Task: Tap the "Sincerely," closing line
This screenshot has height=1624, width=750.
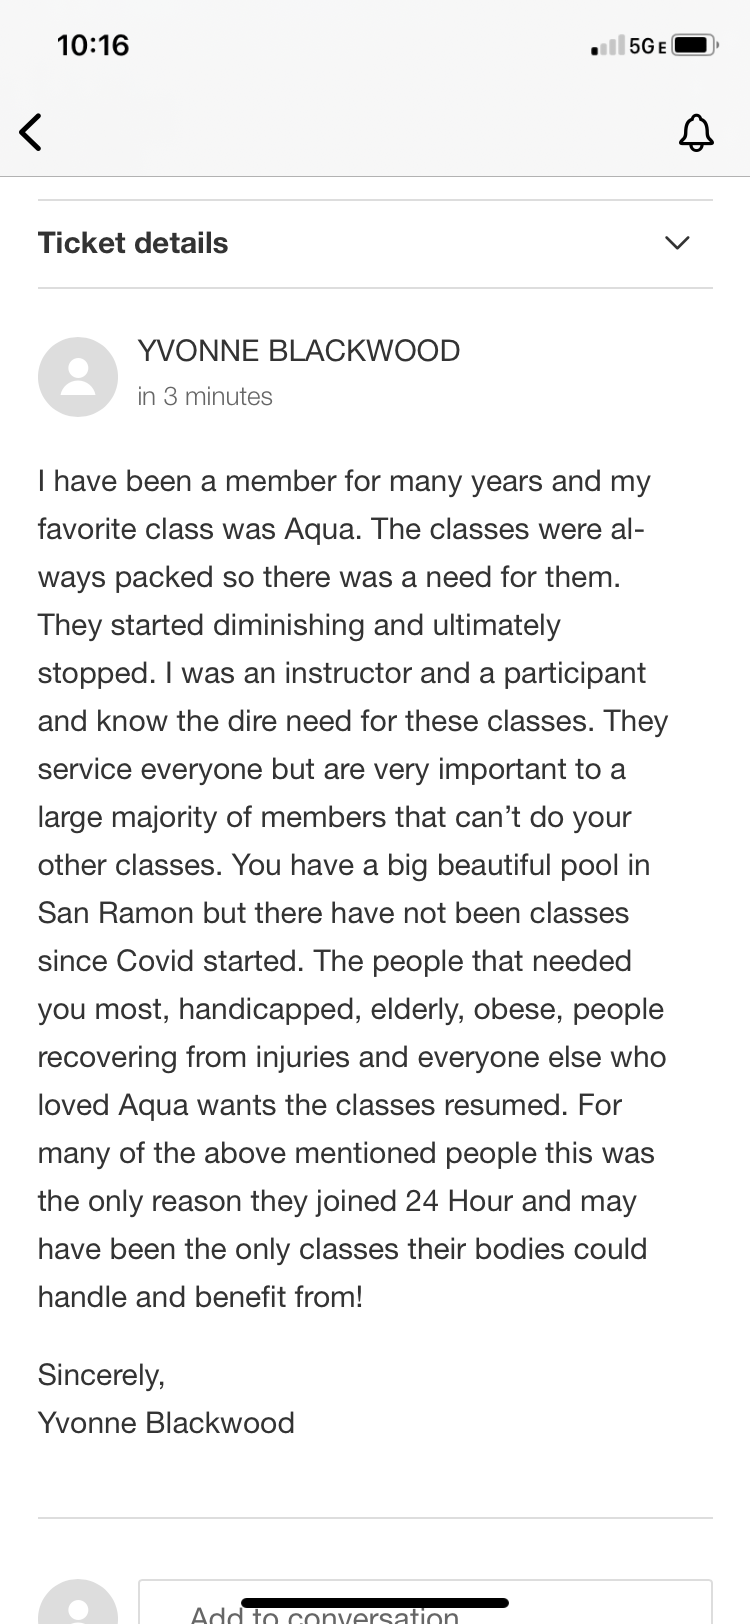Action: [x=101, y=1375]
